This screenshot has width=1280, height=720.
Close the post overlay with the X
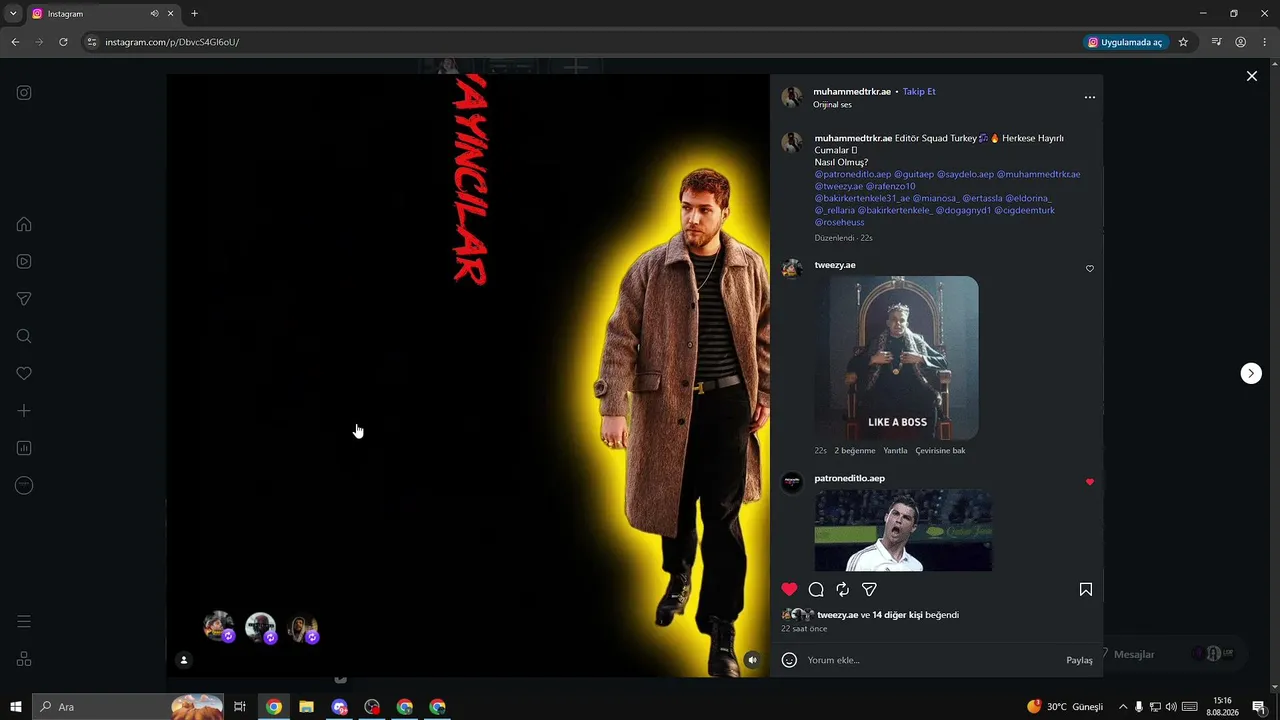1251,76
